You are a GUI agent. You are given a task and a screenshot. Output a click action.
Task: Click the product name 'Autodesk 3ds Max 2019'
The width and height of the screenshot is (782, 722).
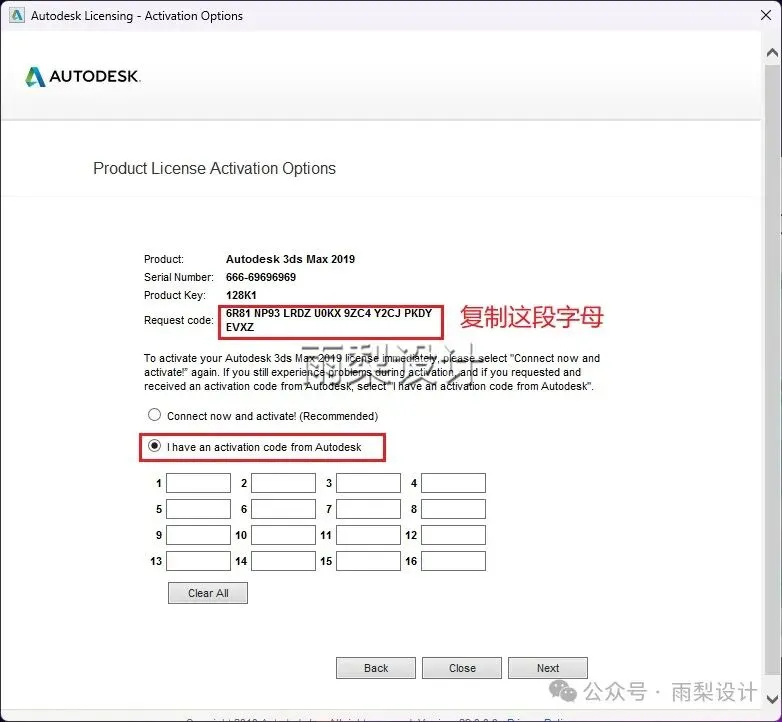[290, 259]
